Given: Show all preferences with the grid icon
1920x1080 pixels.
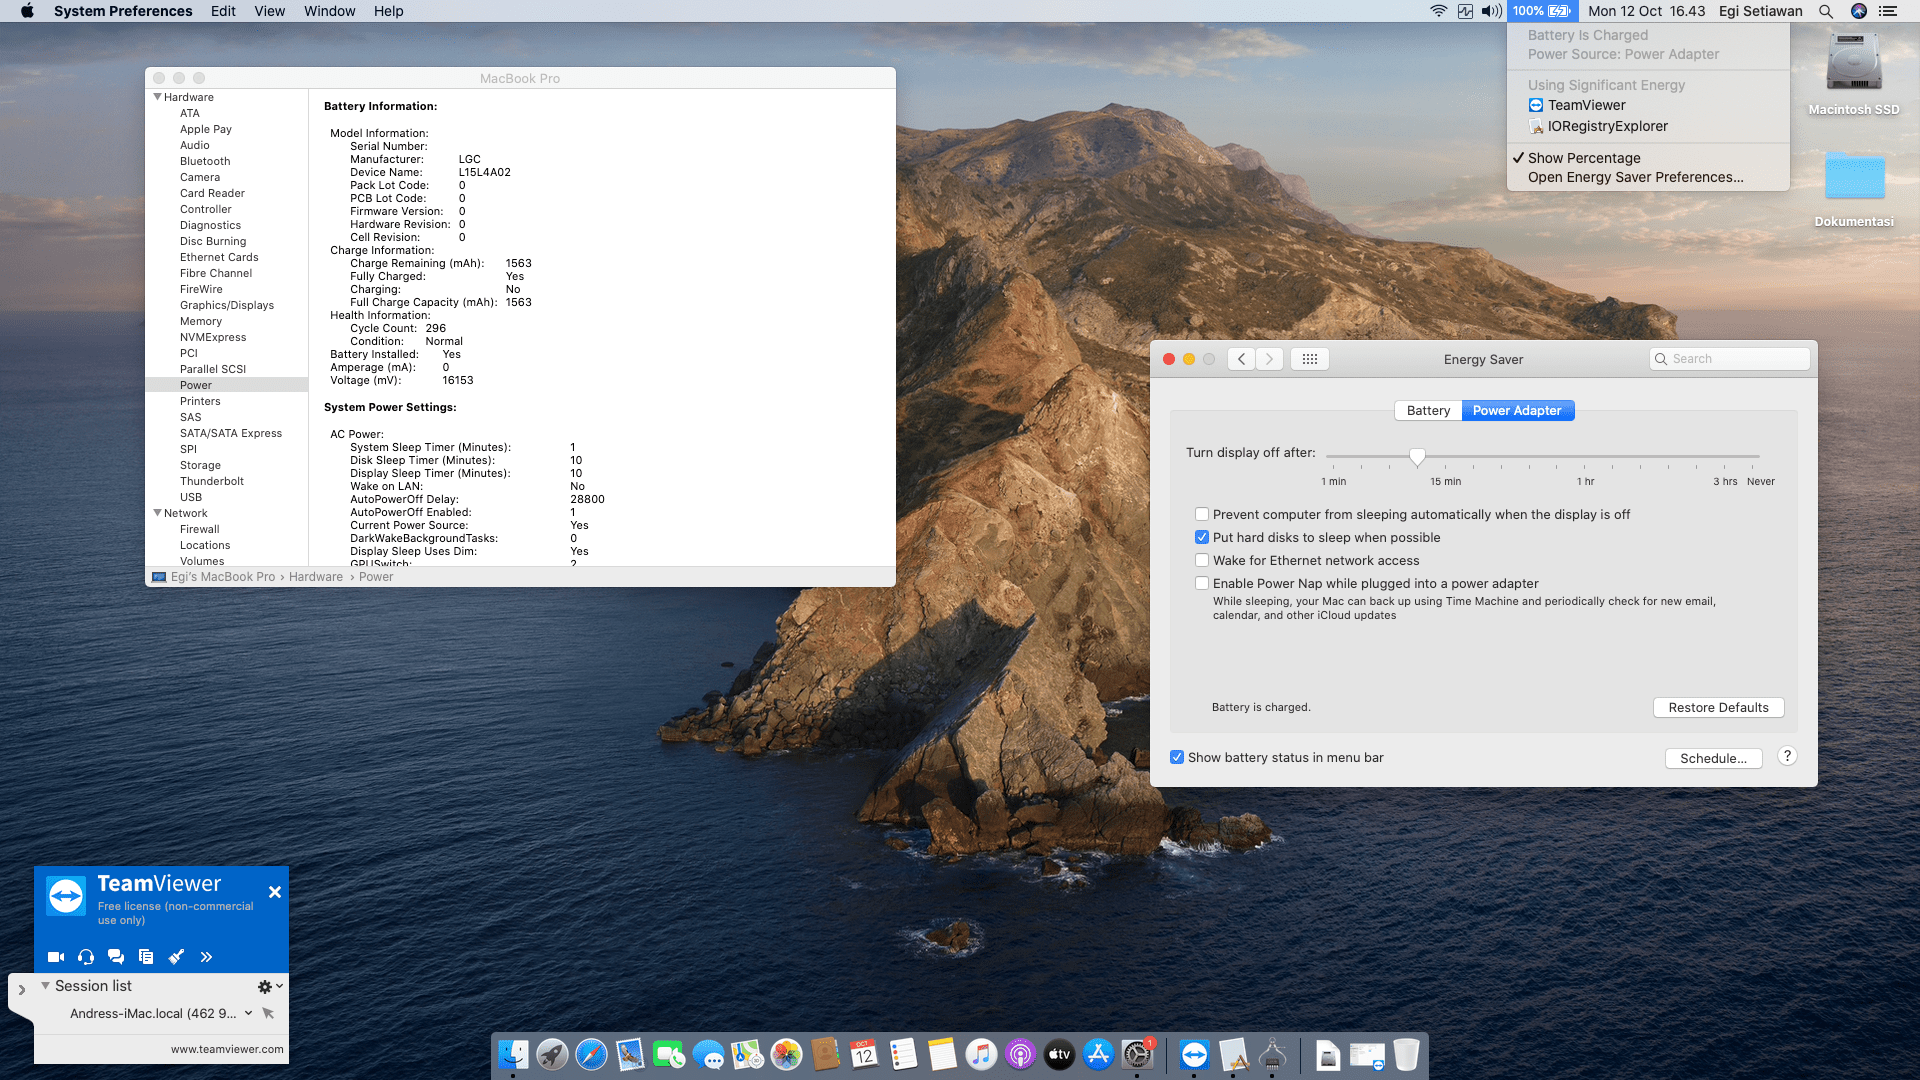Looking at the screenshot, I should 1309,359.
